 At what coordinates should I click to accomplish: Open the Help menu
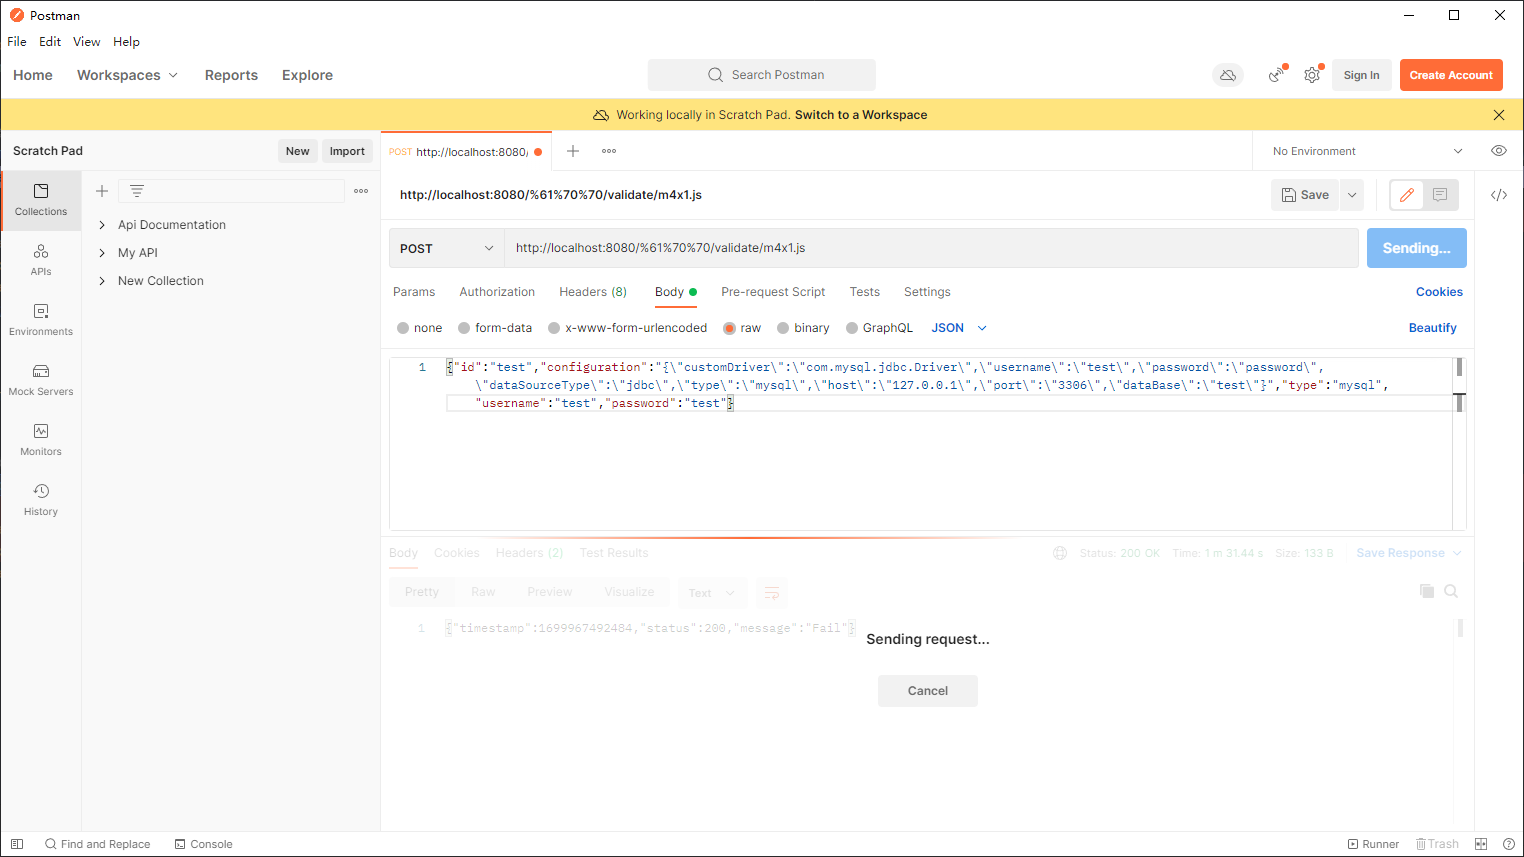click(126, 42)
